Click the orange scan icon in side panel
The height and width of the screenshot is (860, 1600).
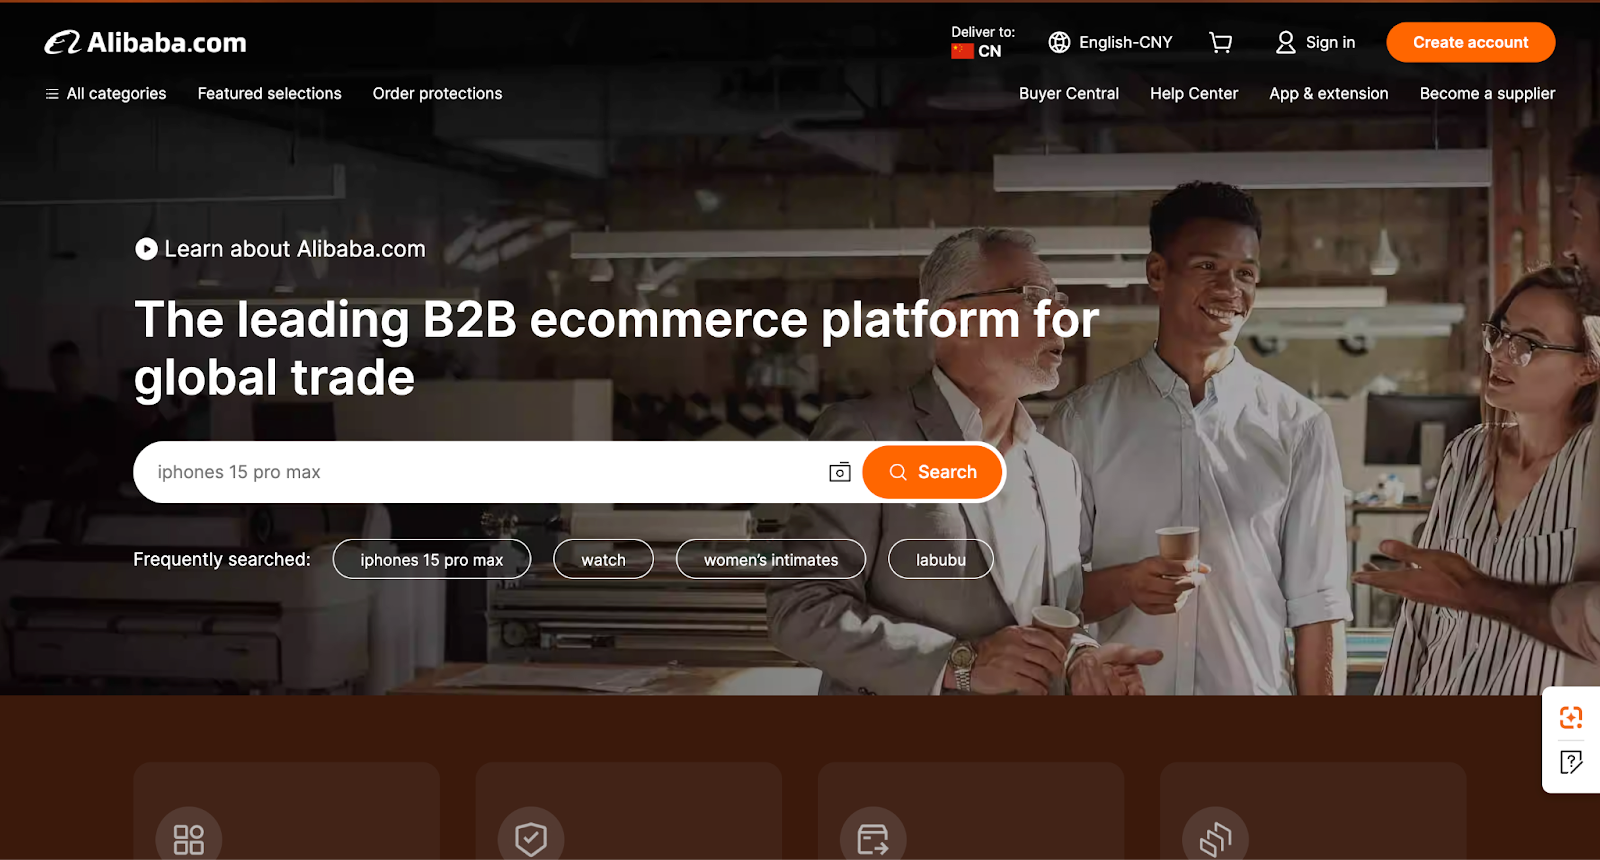(x=1570, y=717)
